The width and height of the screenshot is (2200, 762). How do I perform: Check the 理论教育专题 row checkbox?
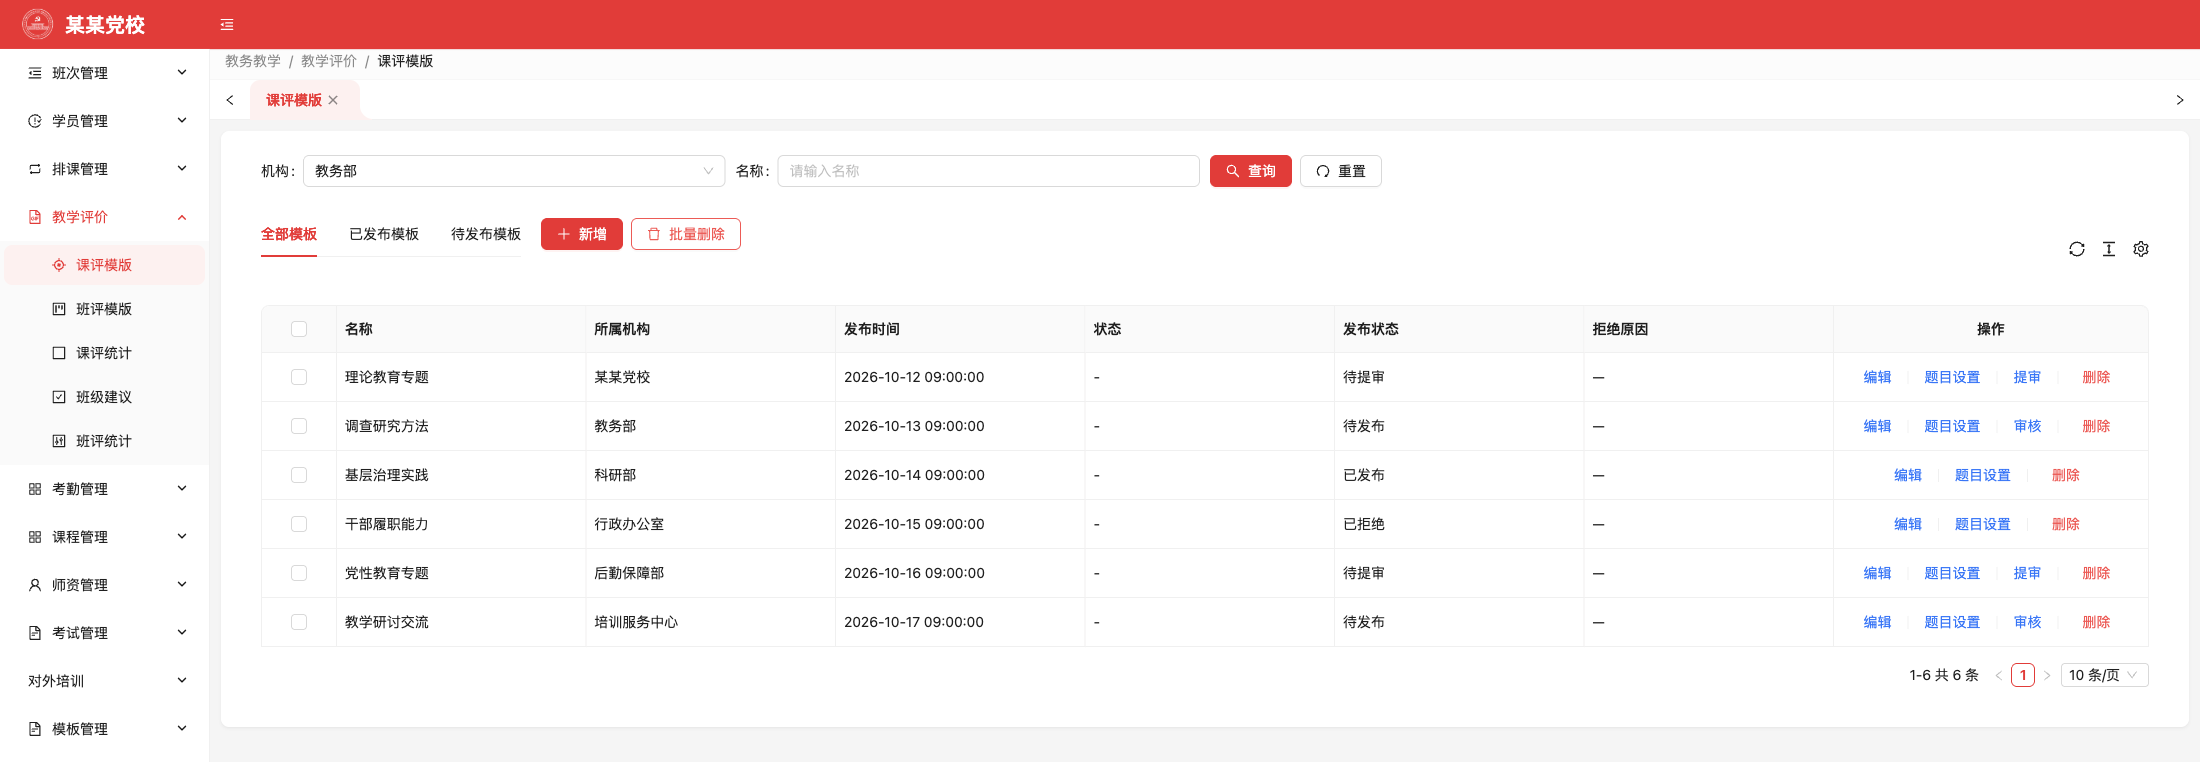click(299, 377)
